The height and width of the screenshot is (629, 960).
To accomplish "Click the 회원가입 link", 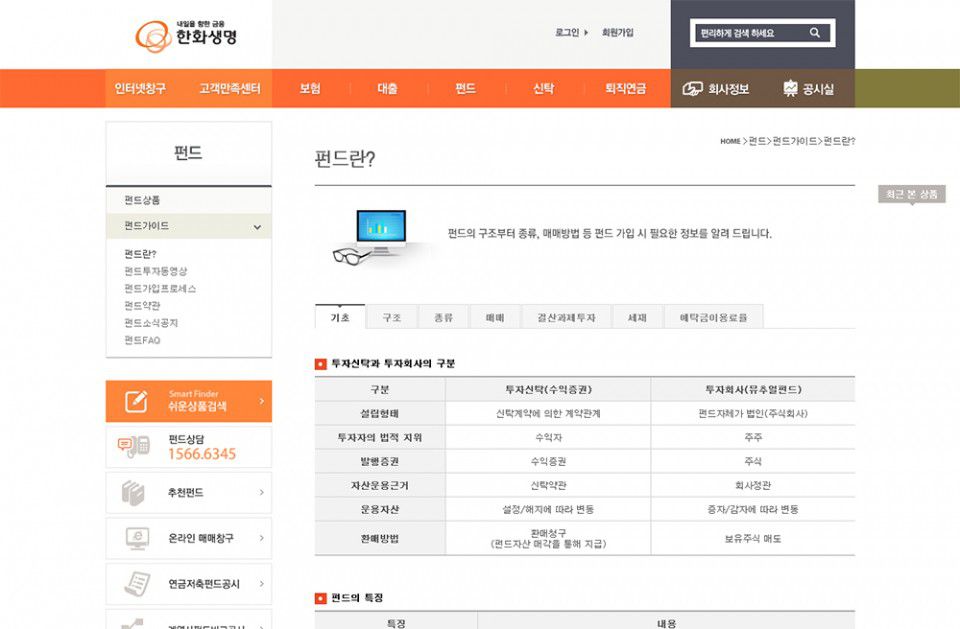I will 617,33.
